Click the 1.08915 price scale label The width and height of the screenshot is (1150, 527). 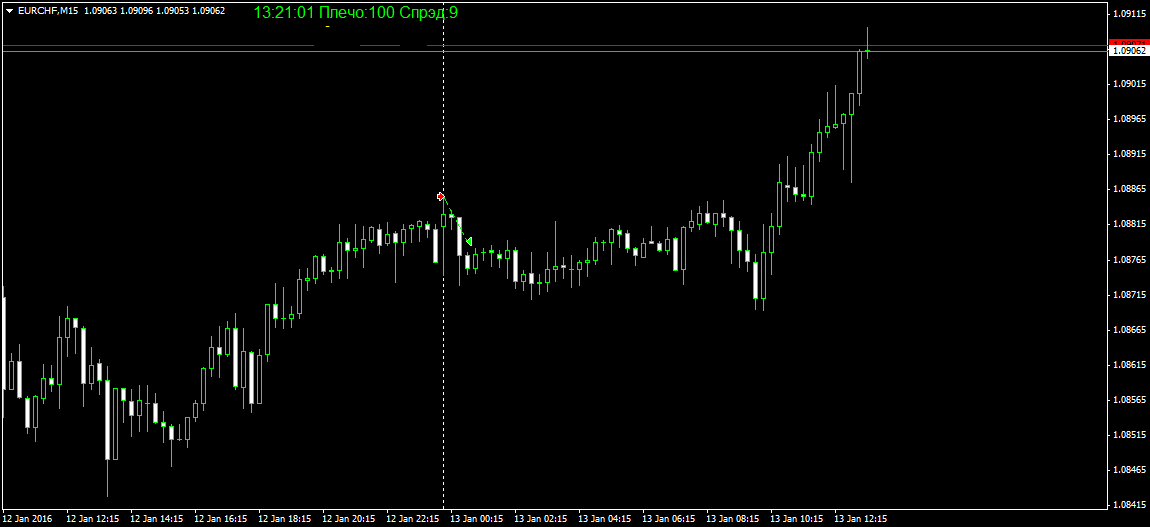tap(1130, 154)
